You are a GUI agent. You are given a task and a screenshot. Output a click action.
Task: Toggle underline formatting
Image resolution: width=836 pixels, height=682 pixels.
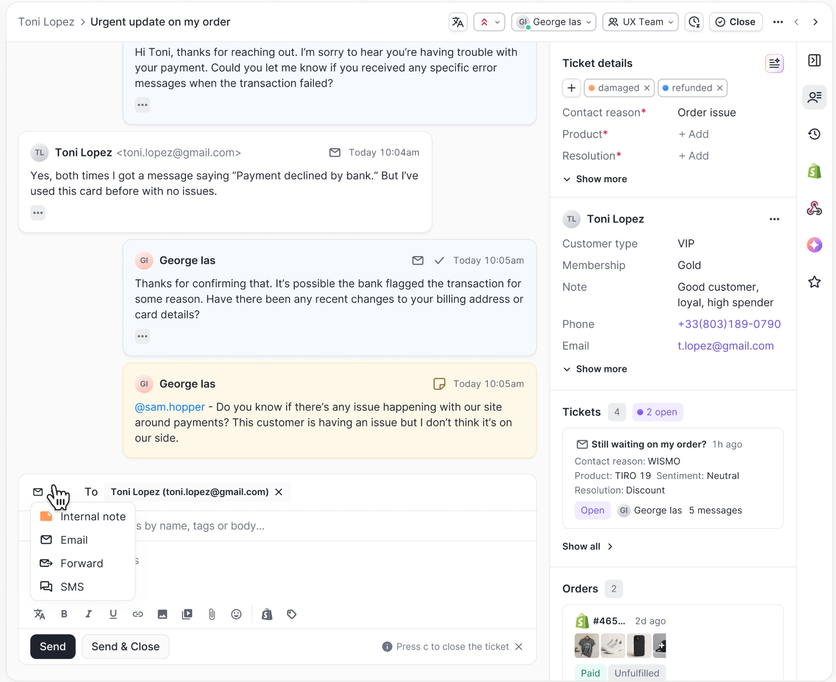pyautogui.click(x=113, y=614)
